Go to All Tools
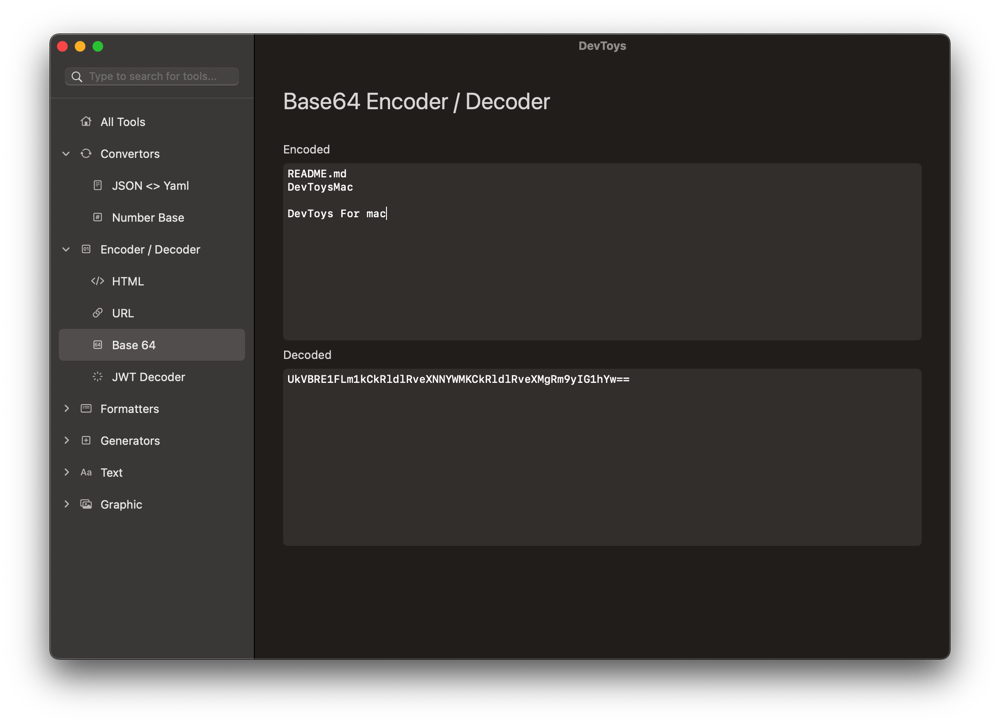Screen dimensions: 1000x725 tap(122, 122)
